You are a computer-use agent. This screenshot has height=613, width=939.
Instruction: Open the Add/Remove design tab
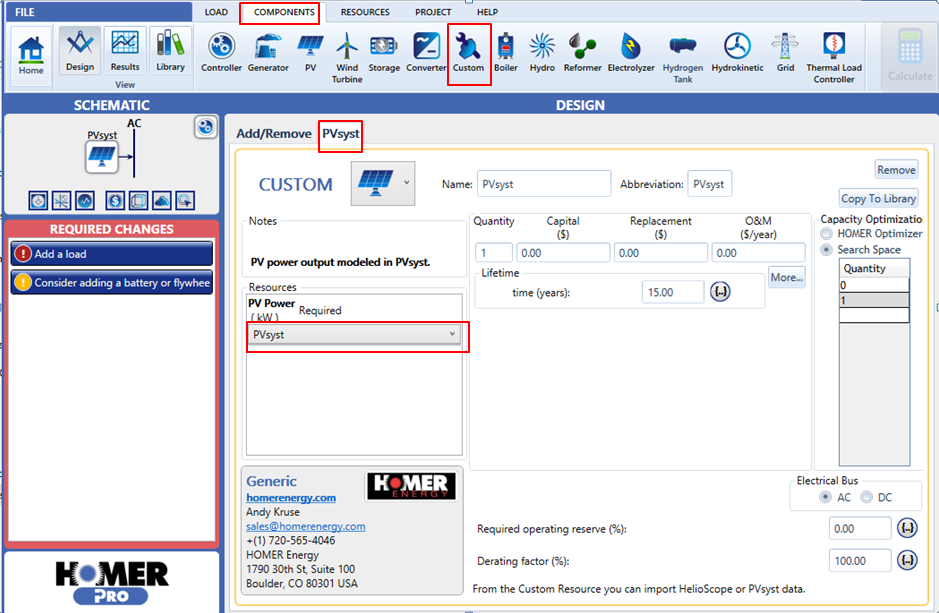273,134
